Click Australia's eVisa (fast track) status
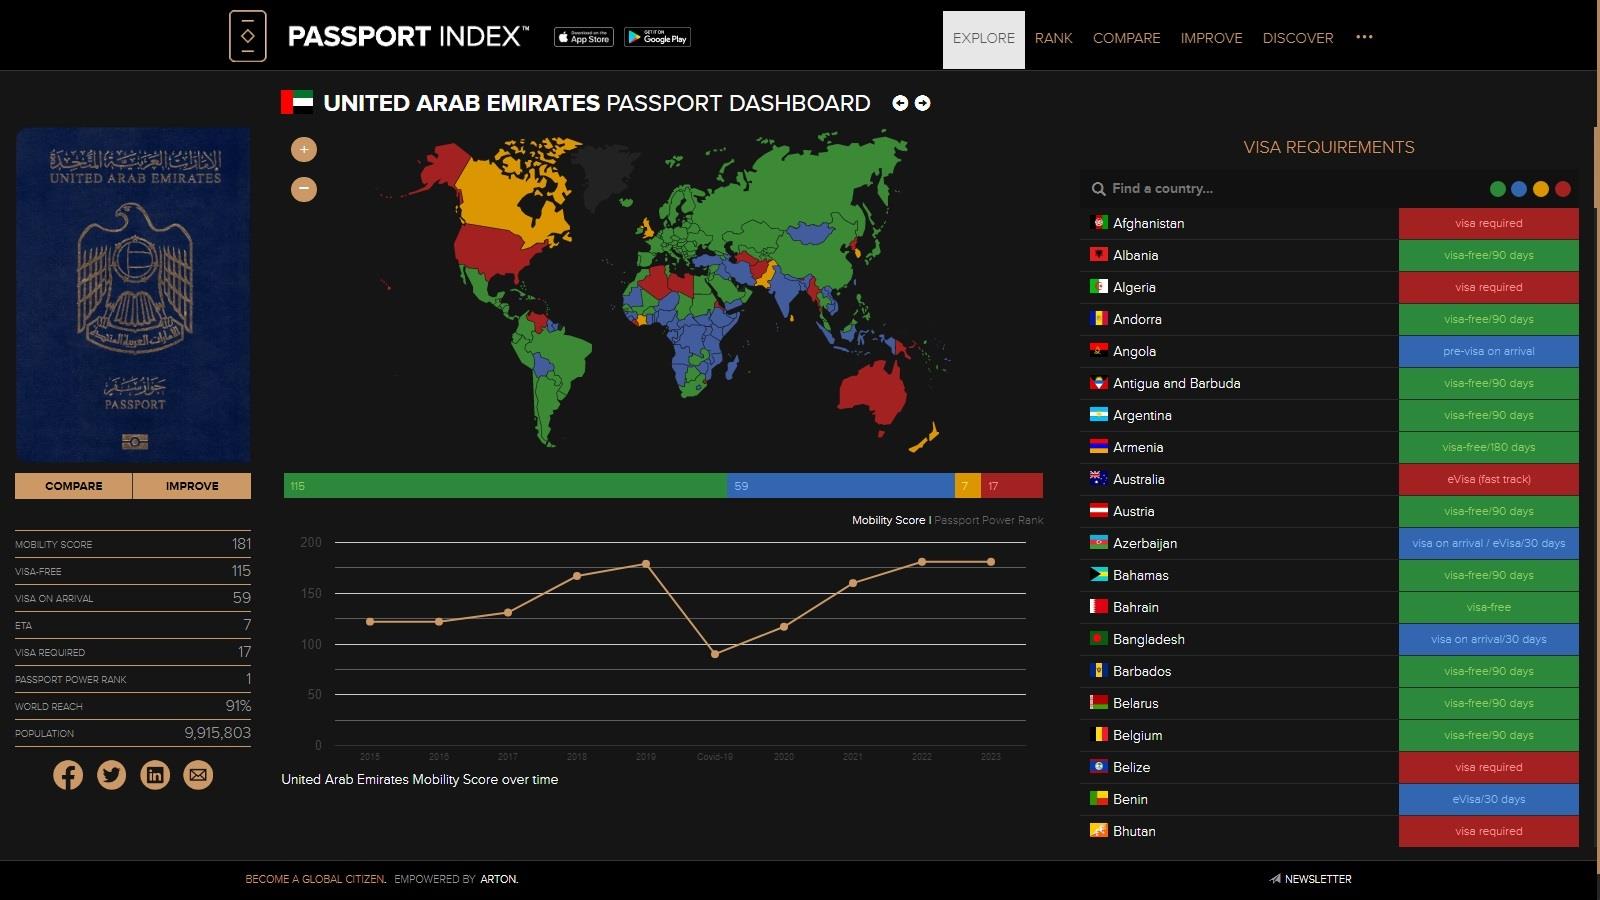Viewport: 1600px width, 900px height. (1488, 479)
